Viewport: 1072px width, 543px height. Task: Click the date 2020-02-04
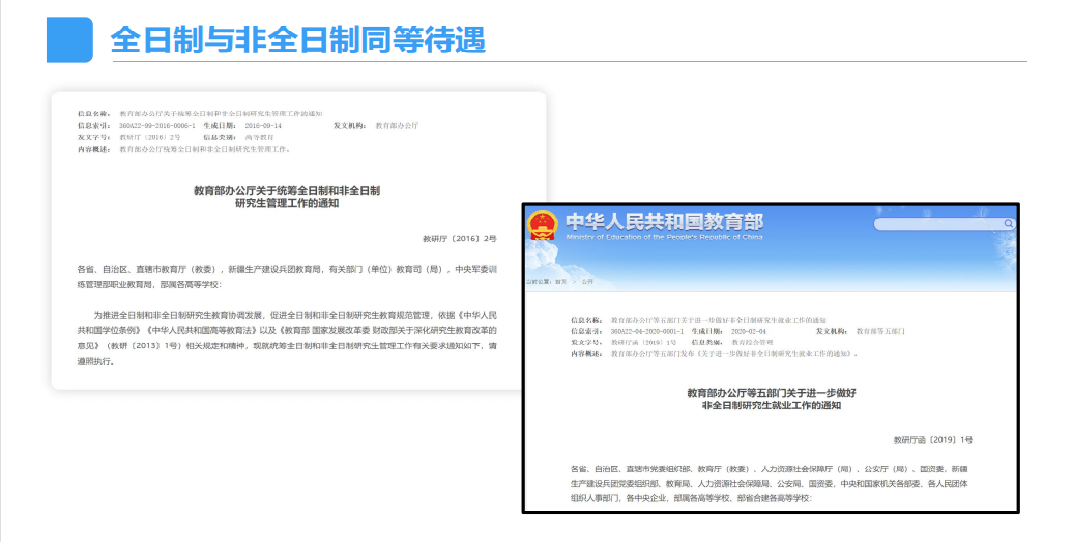pos(748,332)
